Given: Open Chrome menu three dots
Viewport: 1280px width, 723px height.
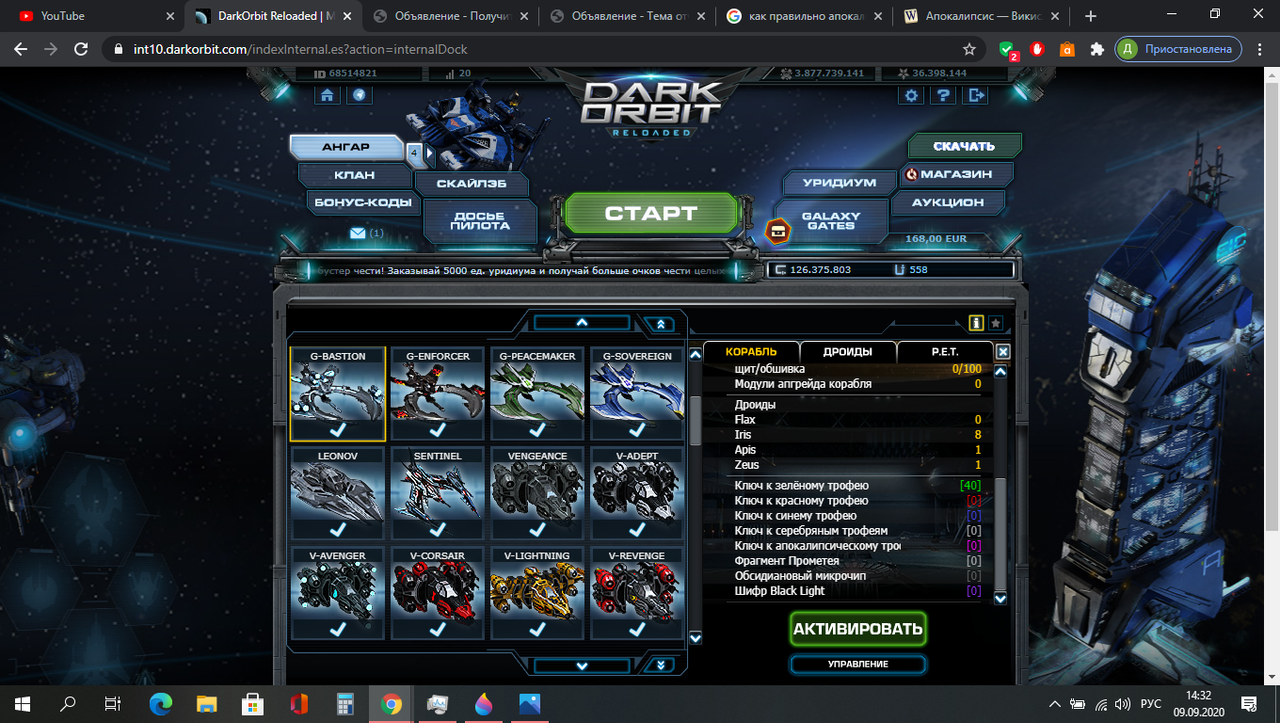Looking at the screenshot, I should (x=1259, y=48).
